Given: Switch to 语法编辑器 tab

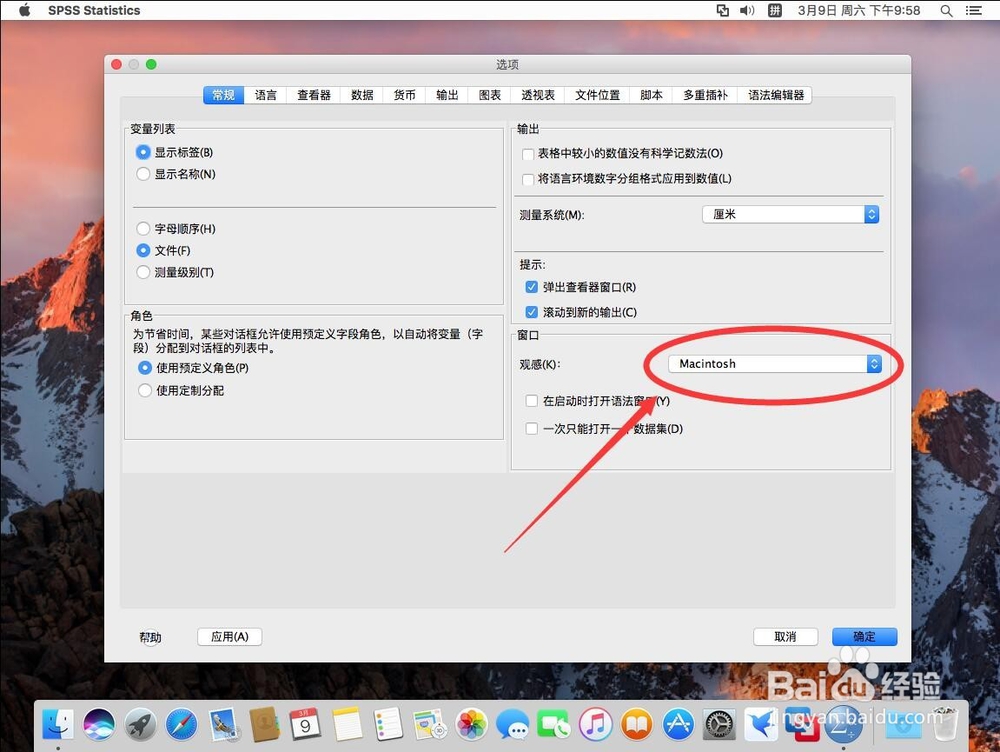Looking at the screenshot, I should [776, 95].
